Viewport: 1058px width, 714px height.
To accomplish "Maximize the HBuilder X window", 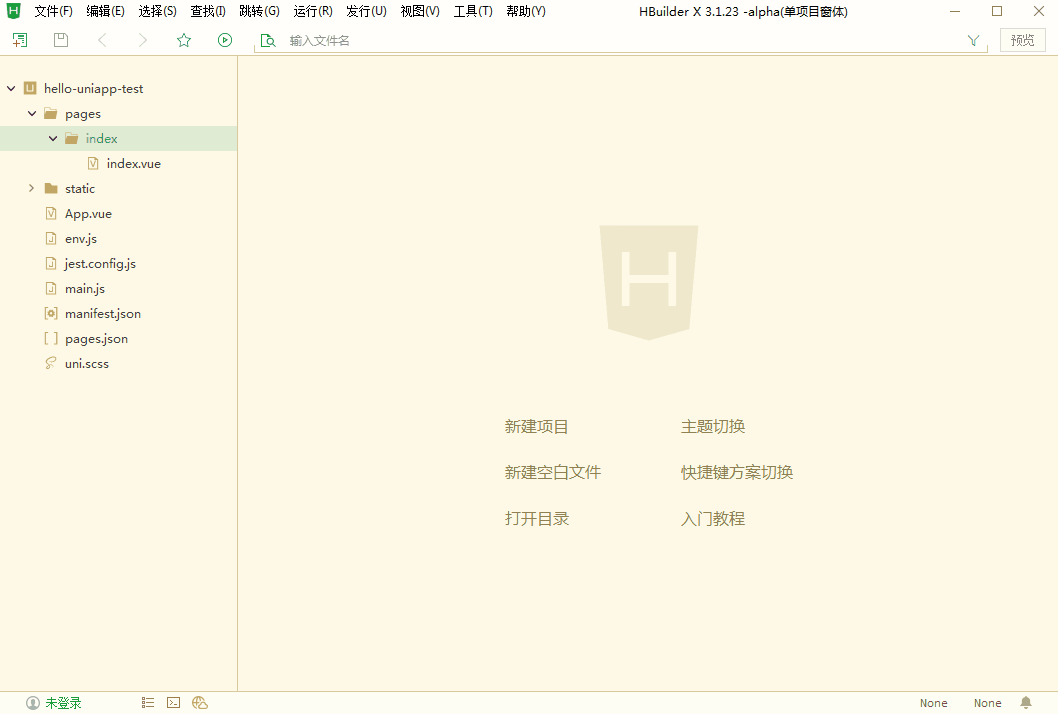I will click(997, 11).
